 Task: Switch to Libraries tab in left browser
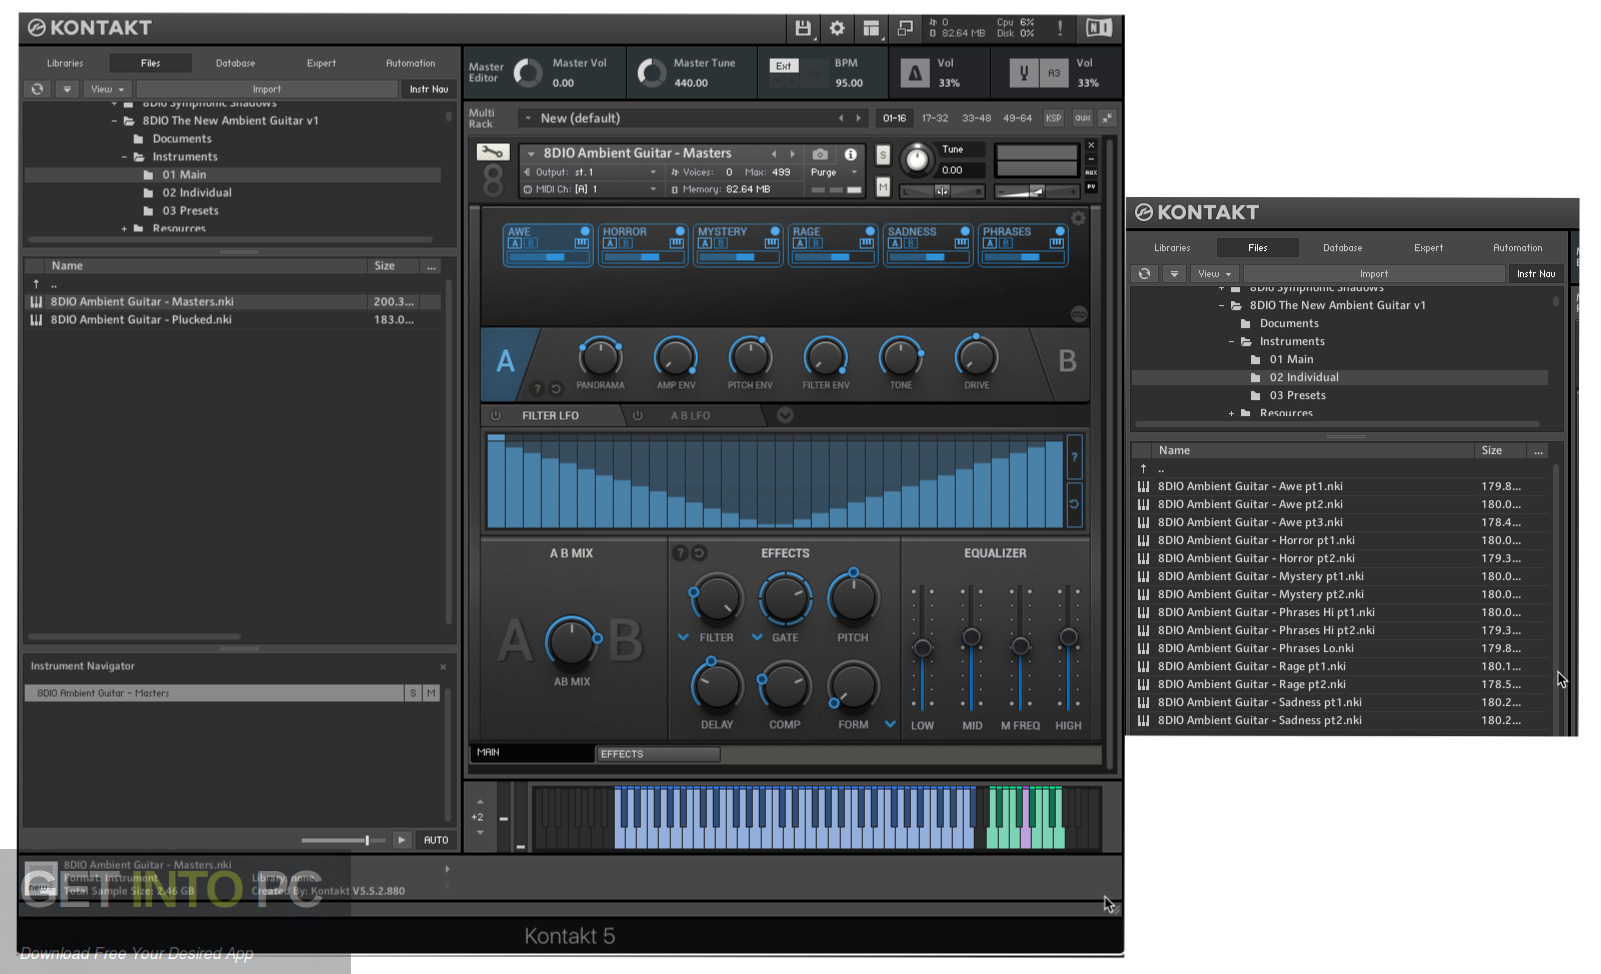click(x=65, y=63)
